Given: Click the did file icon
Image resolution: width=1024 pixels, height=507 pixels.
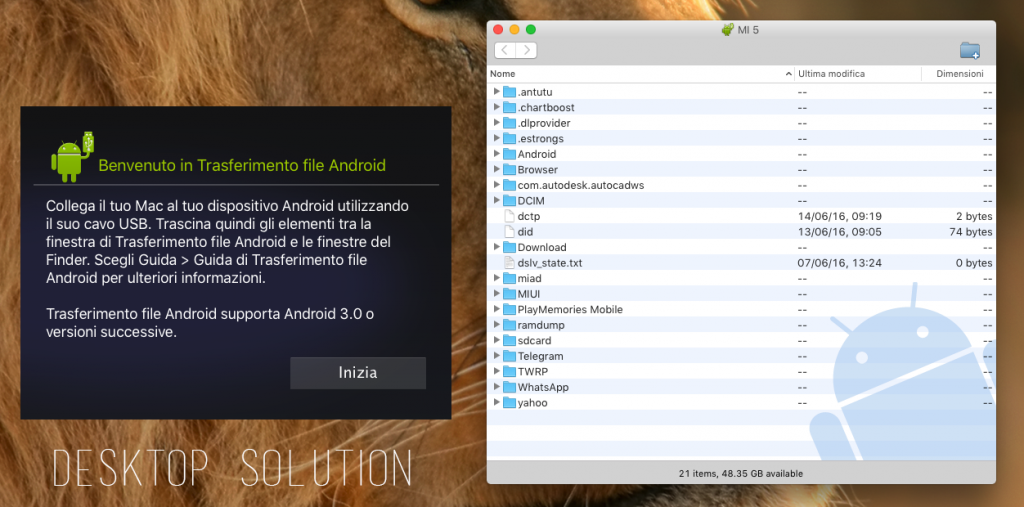Looking at the screenshot, I should pyautogui.click(x=509, y=232).
